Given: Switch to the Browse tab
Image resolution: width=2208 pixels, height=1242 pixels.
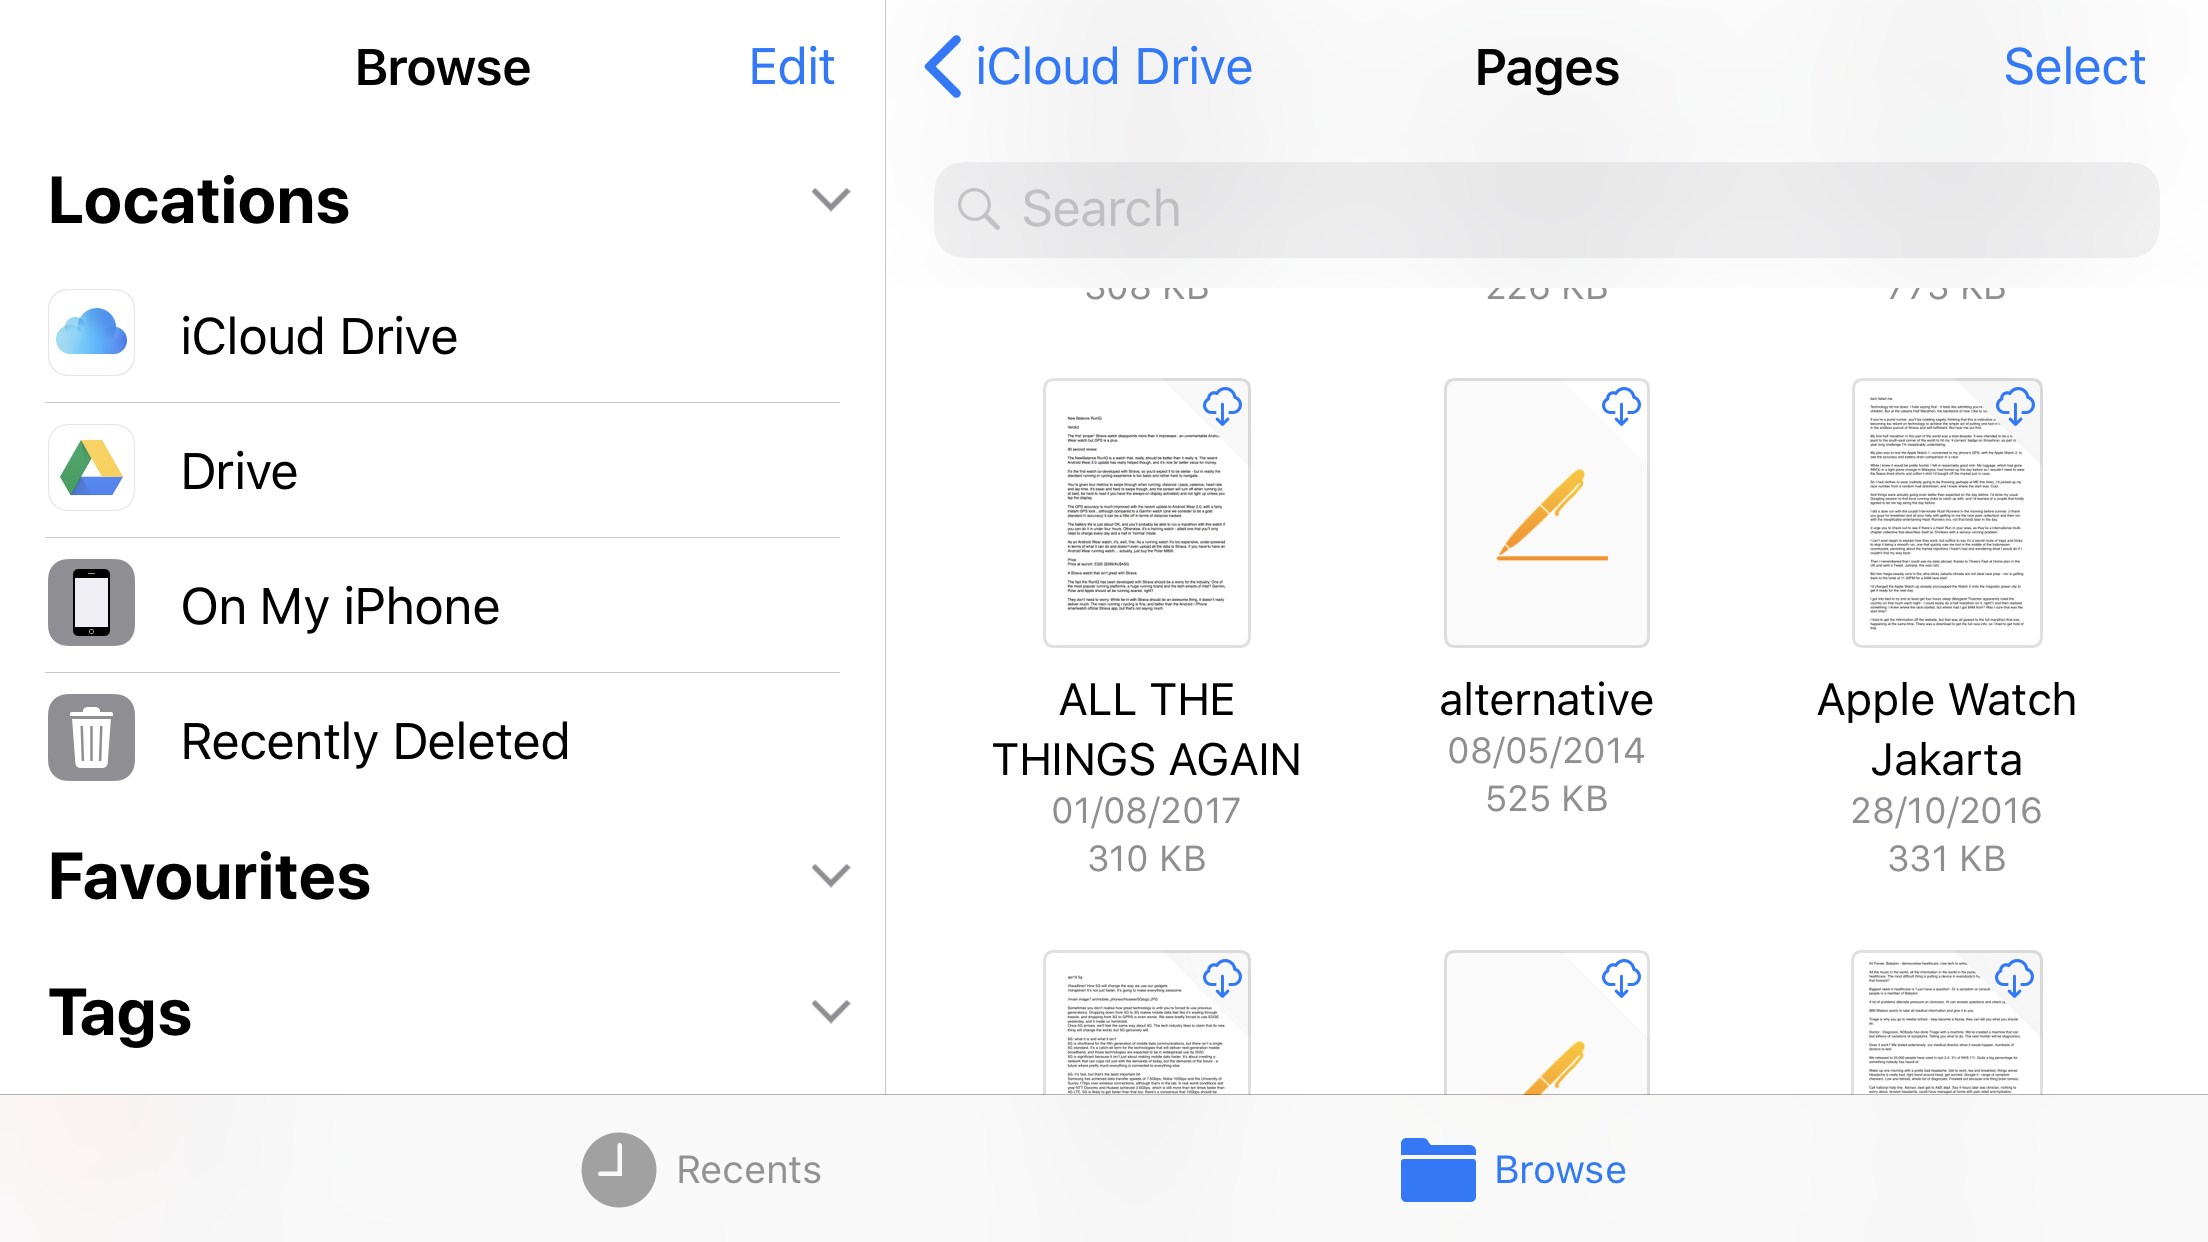Looking at the screenshot, I should [x=1513, y=1169].
